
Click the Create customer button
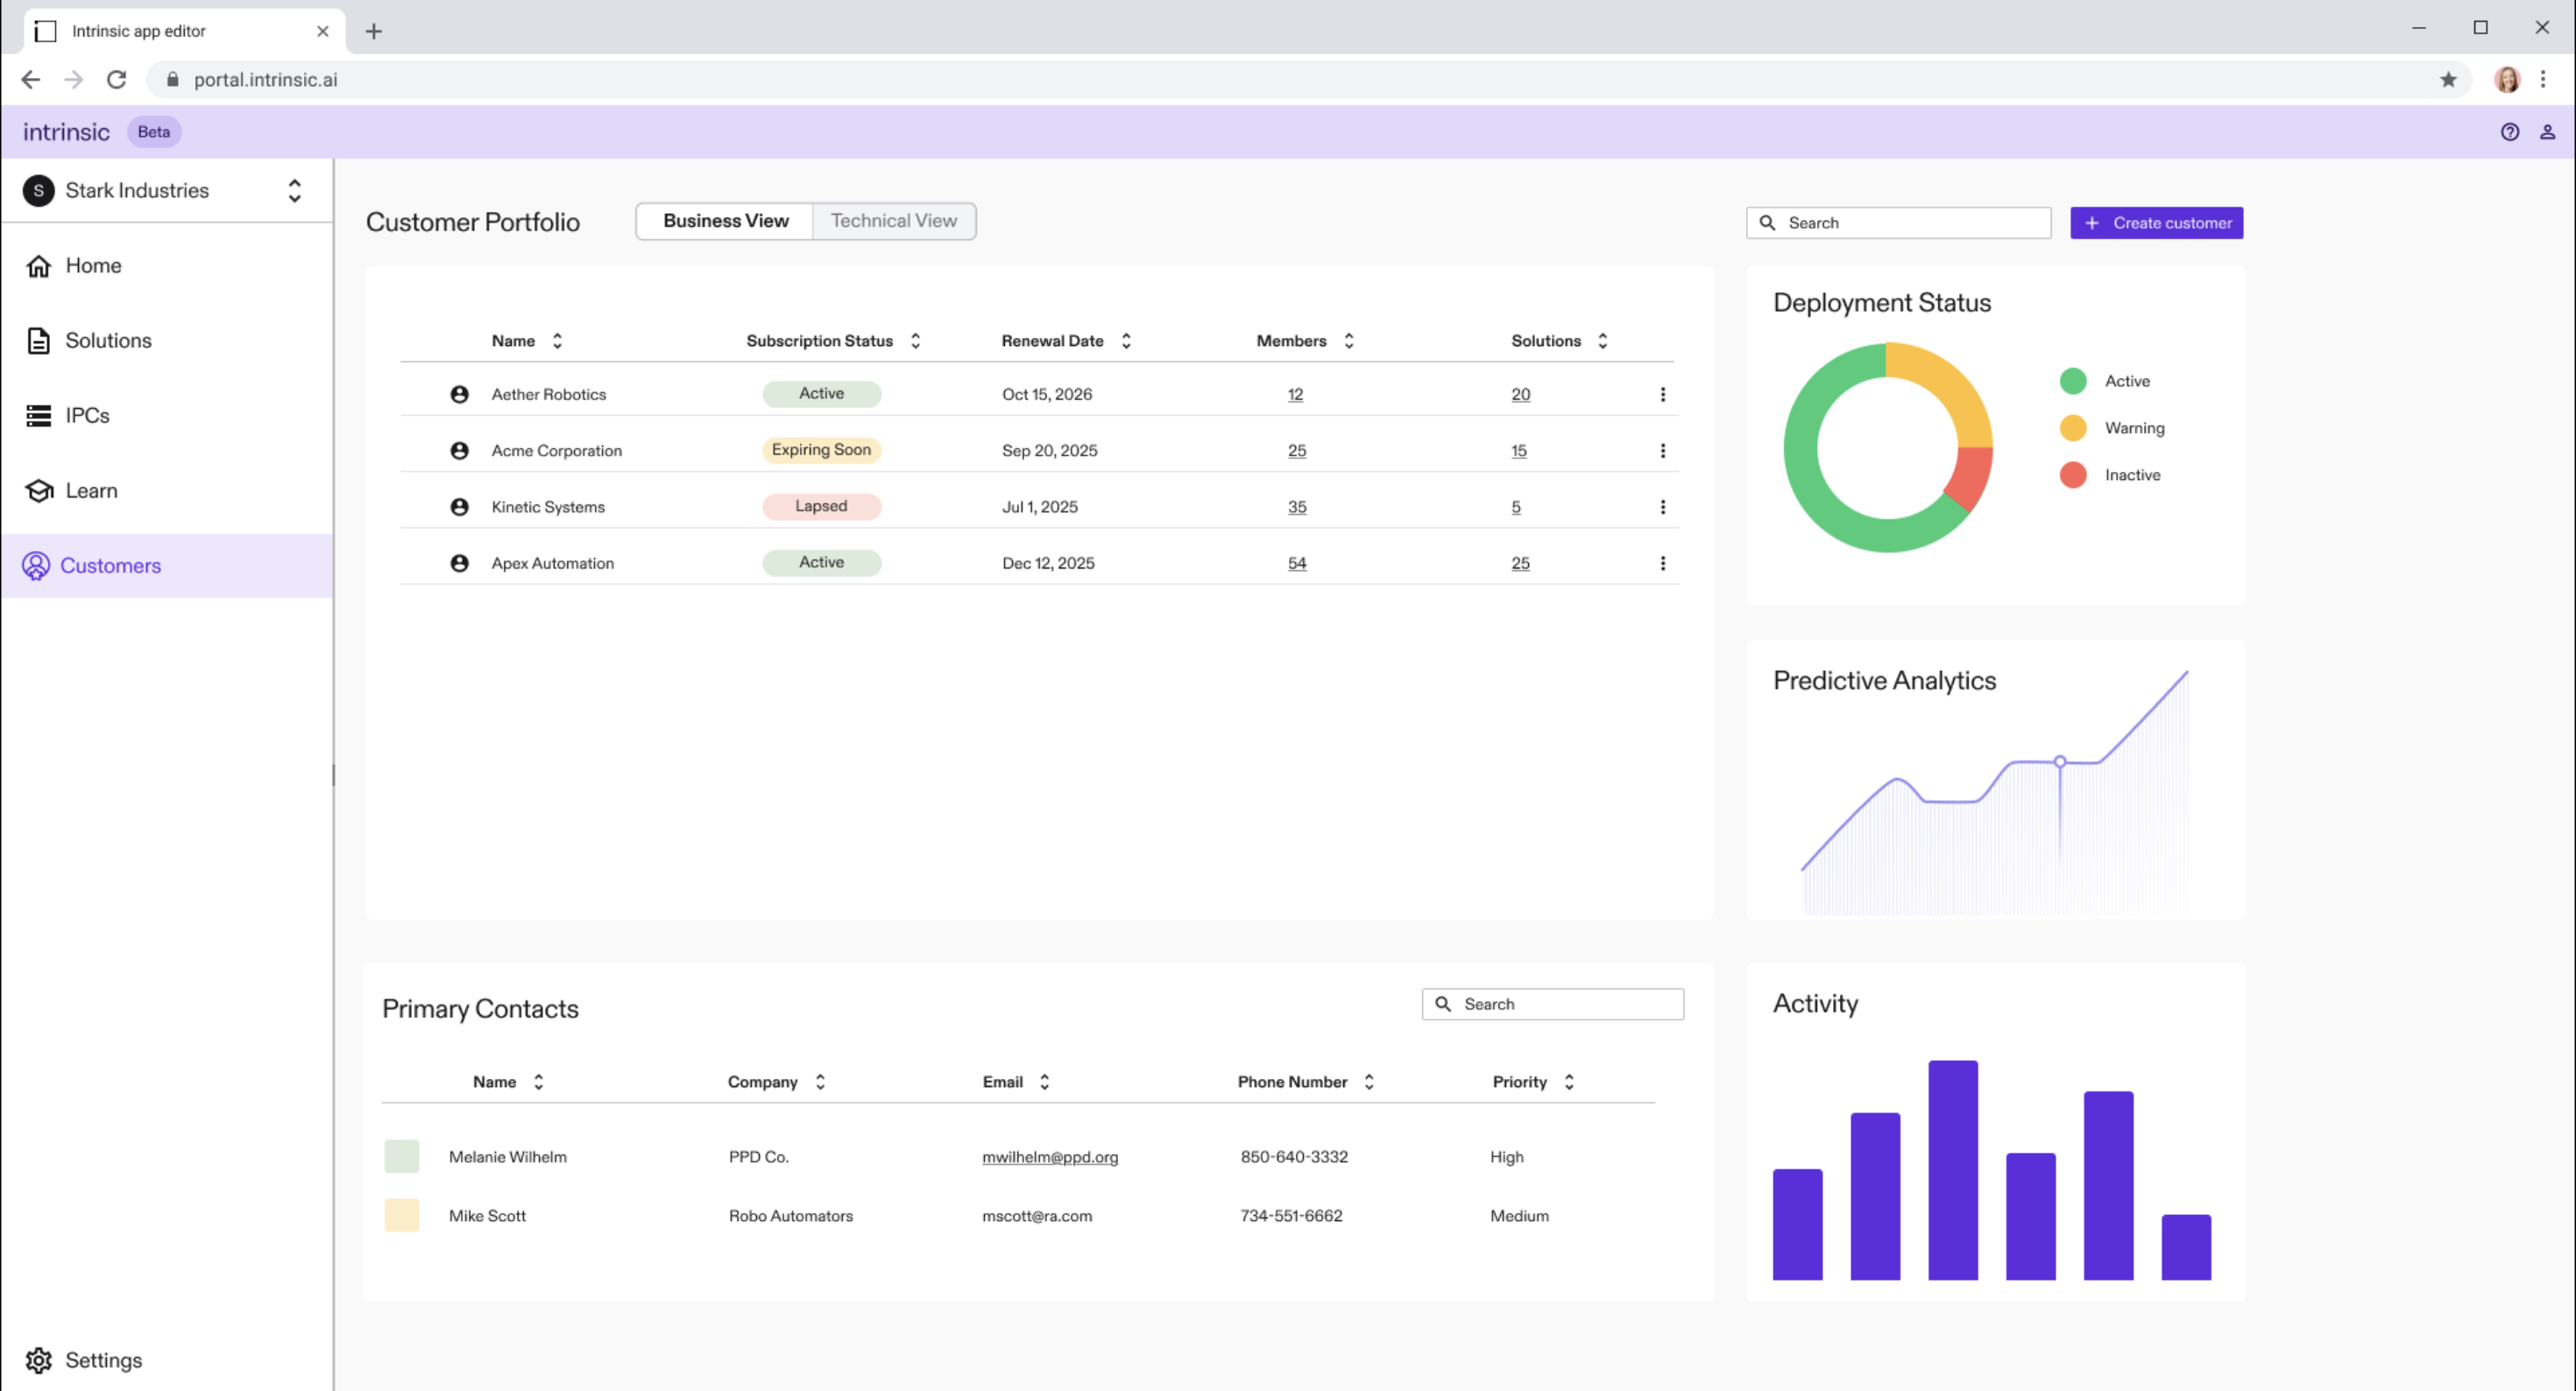pos(2156,222)
